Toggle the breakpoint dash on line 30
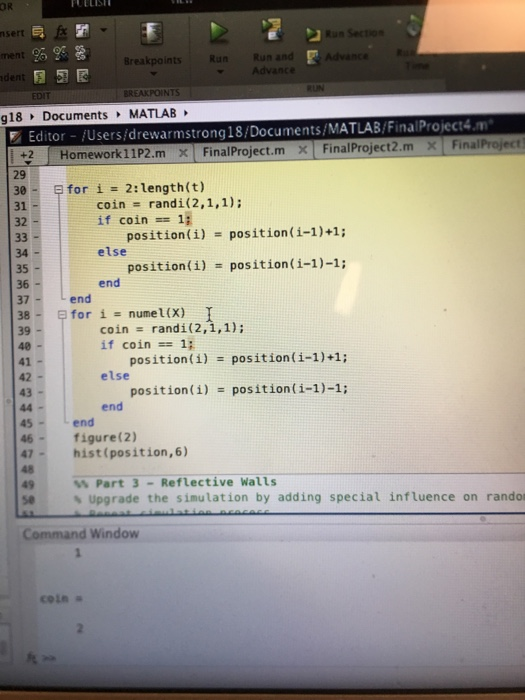525x700 pixels. coord(37,191)
